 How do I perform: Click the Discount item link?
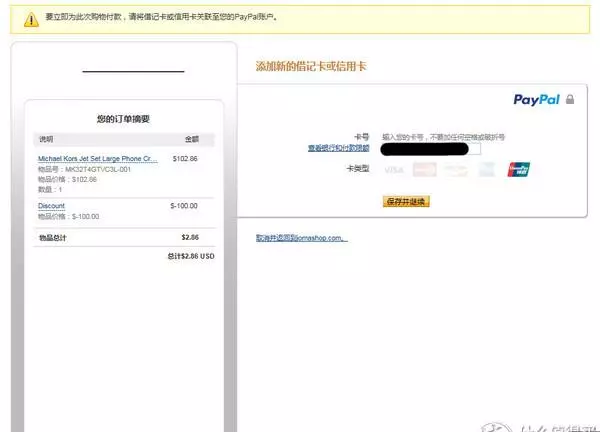click(51, 206)
